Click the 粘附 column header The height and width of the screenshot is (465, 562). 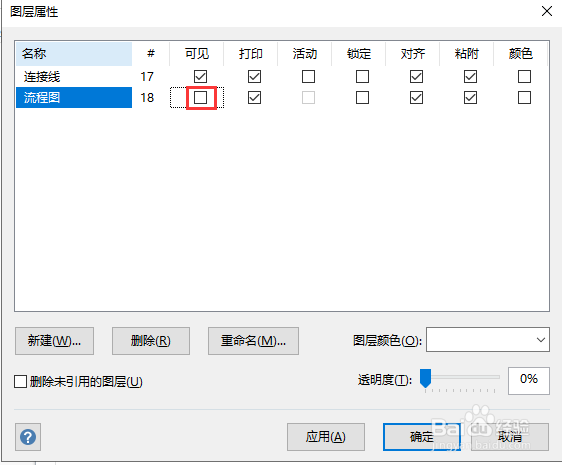[467, 54]
